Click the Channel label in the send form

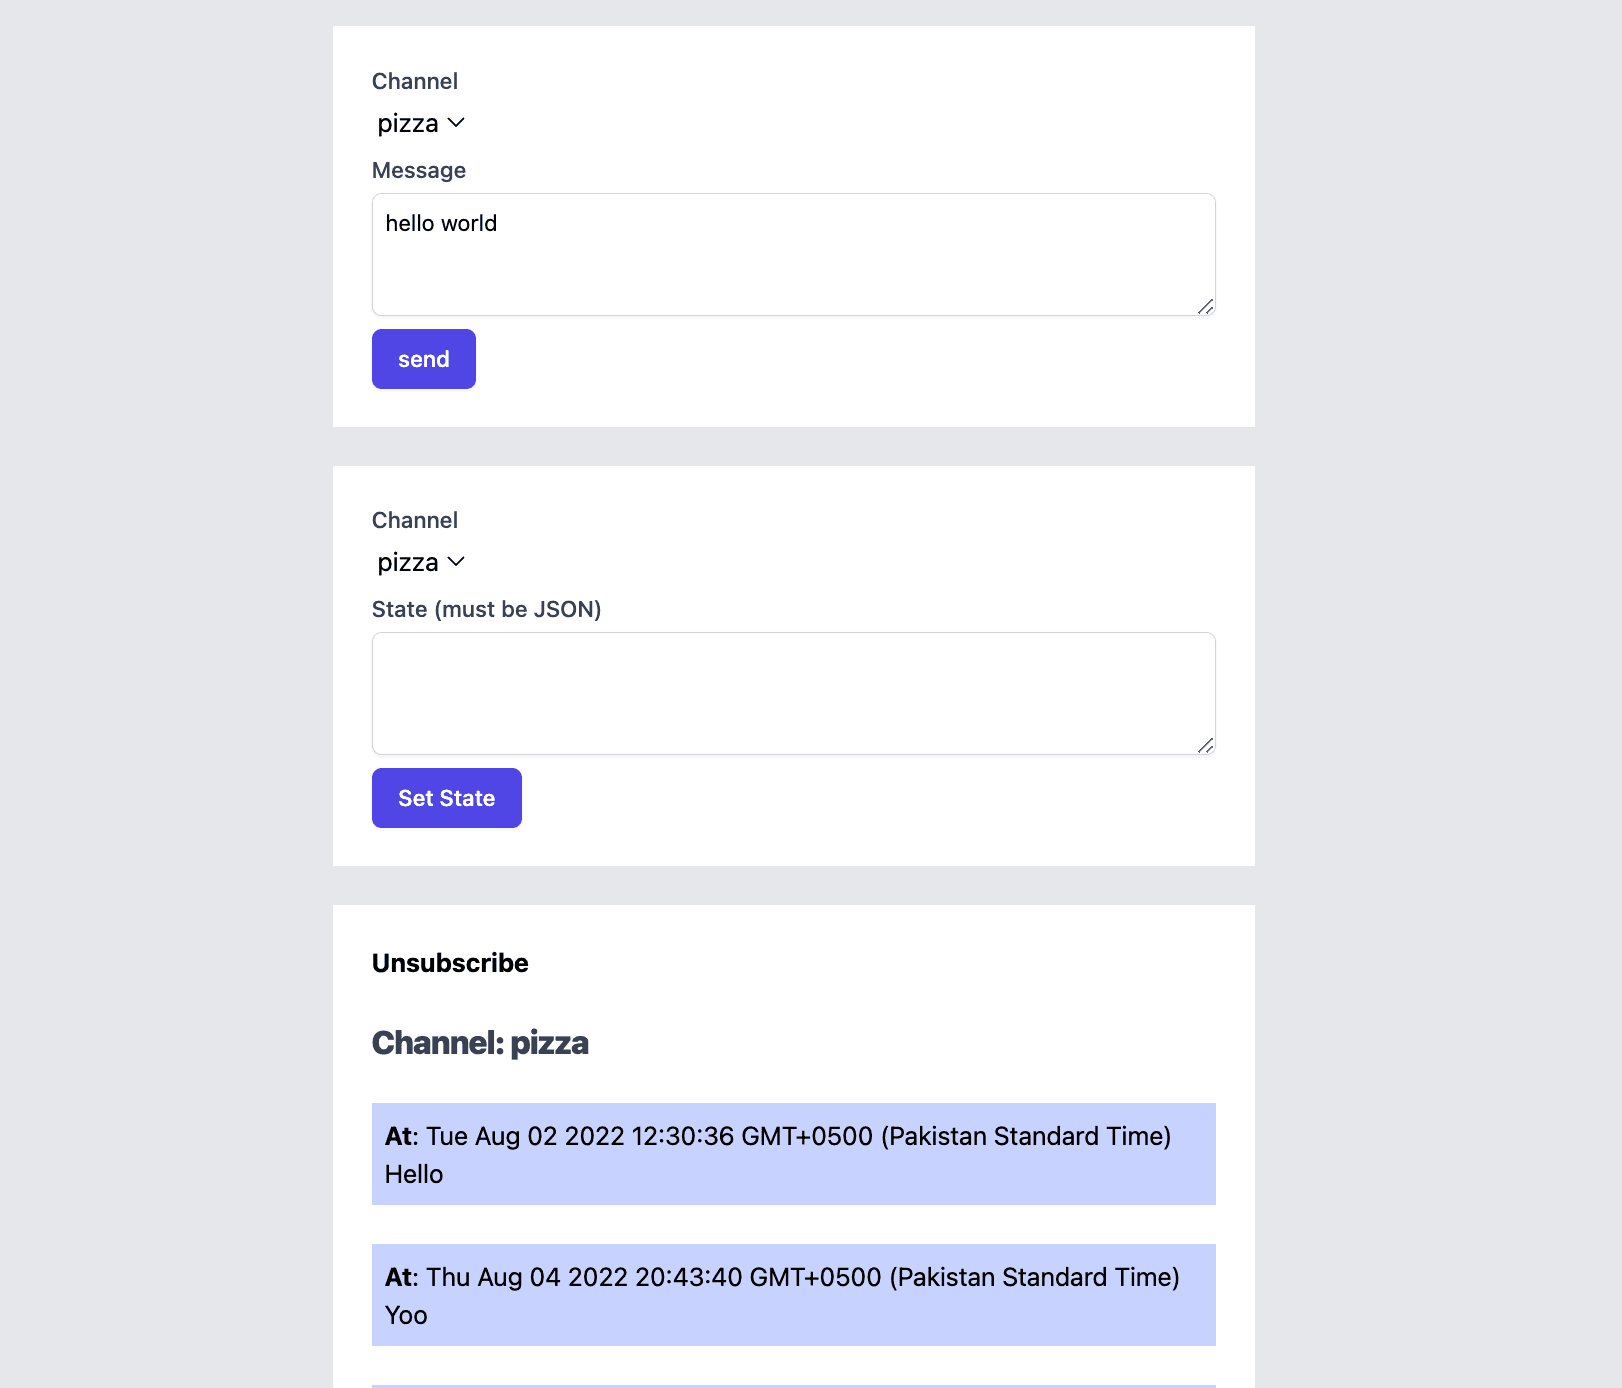[x=415, y=81]
